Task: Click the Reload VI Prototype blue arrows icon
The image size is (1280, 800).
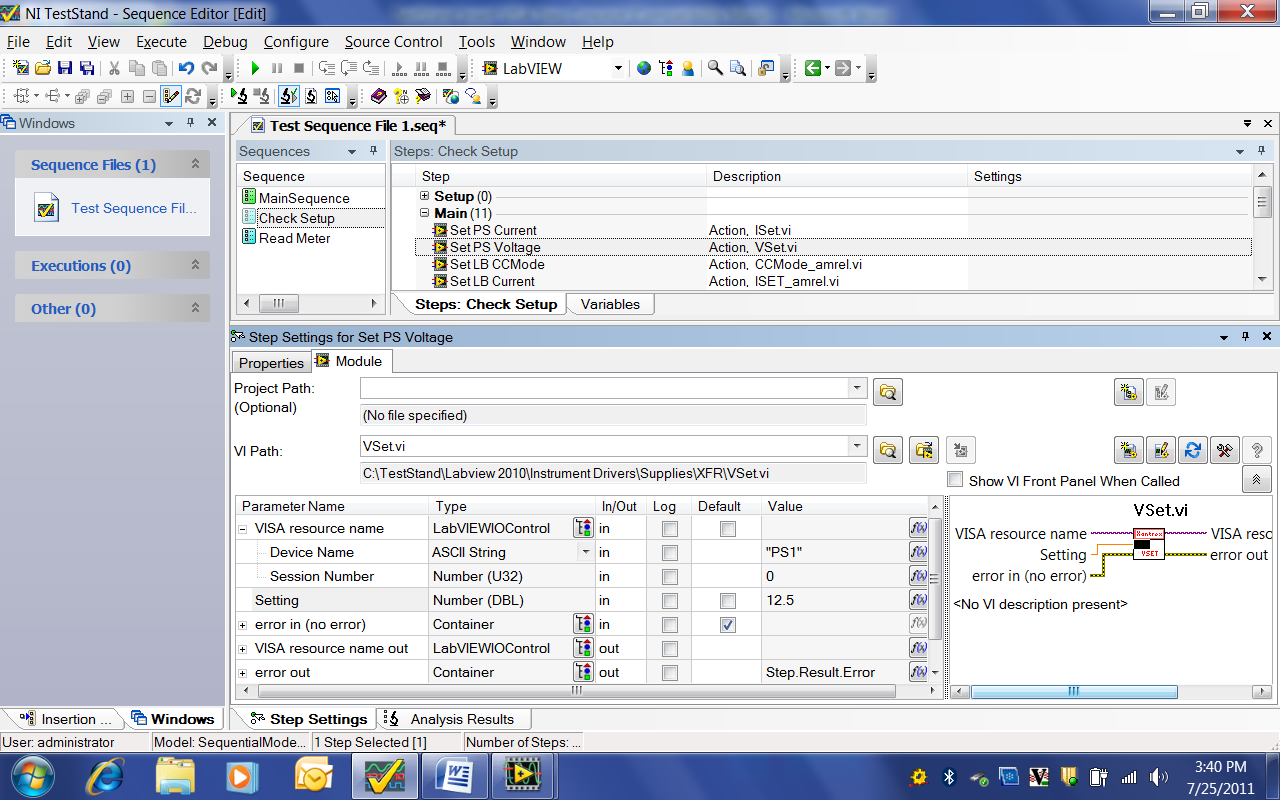Action: (1193, 450)
